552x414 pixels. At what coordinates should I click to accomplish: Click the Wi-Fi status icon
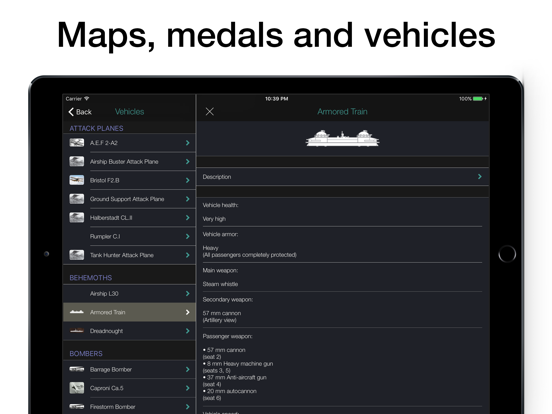click(87, 99)
